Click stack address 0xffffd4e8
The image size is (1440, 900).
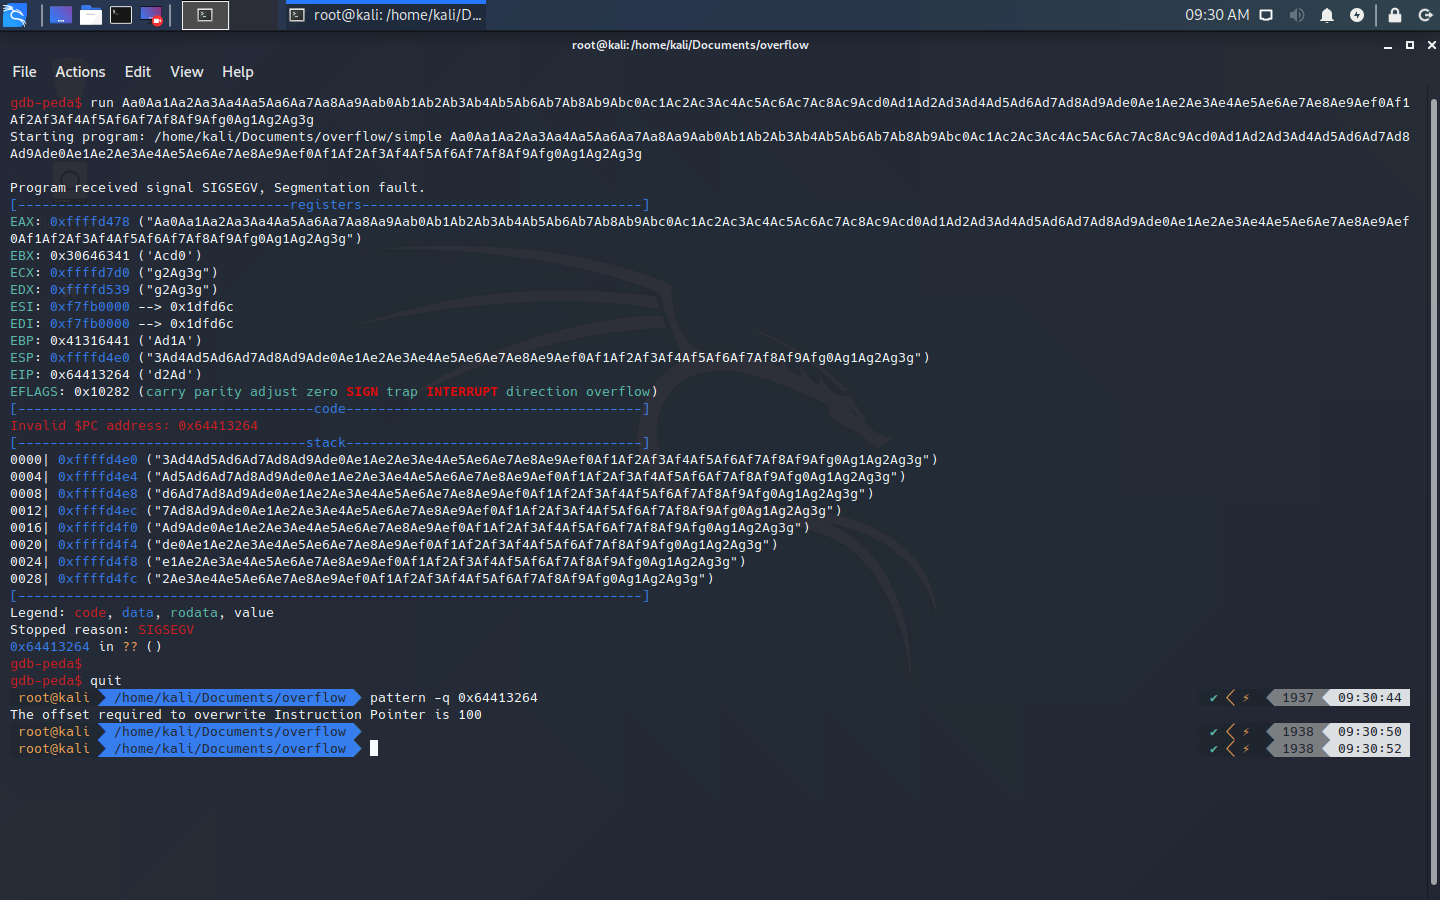pos(98,494)
